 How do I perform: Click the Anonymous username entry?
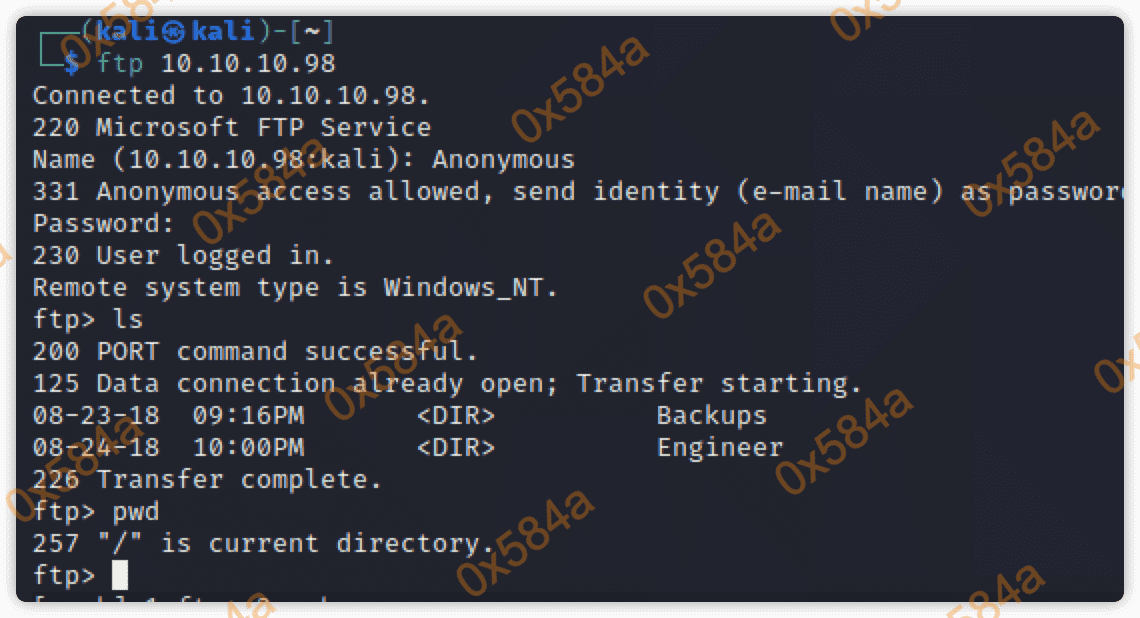(x=503, y=160)
